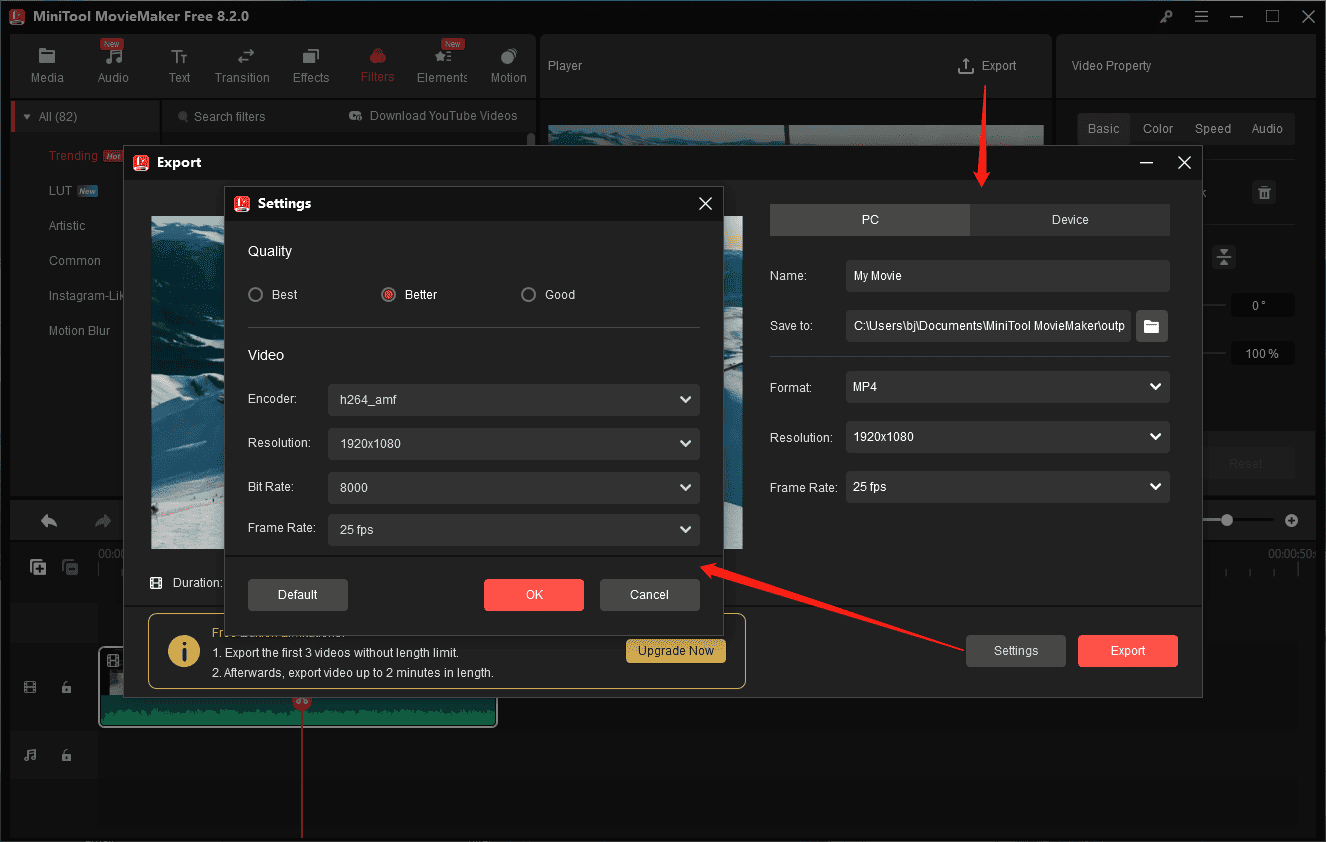
Task: Open the Bit Rate dropdown
Action: coord(514,488)
